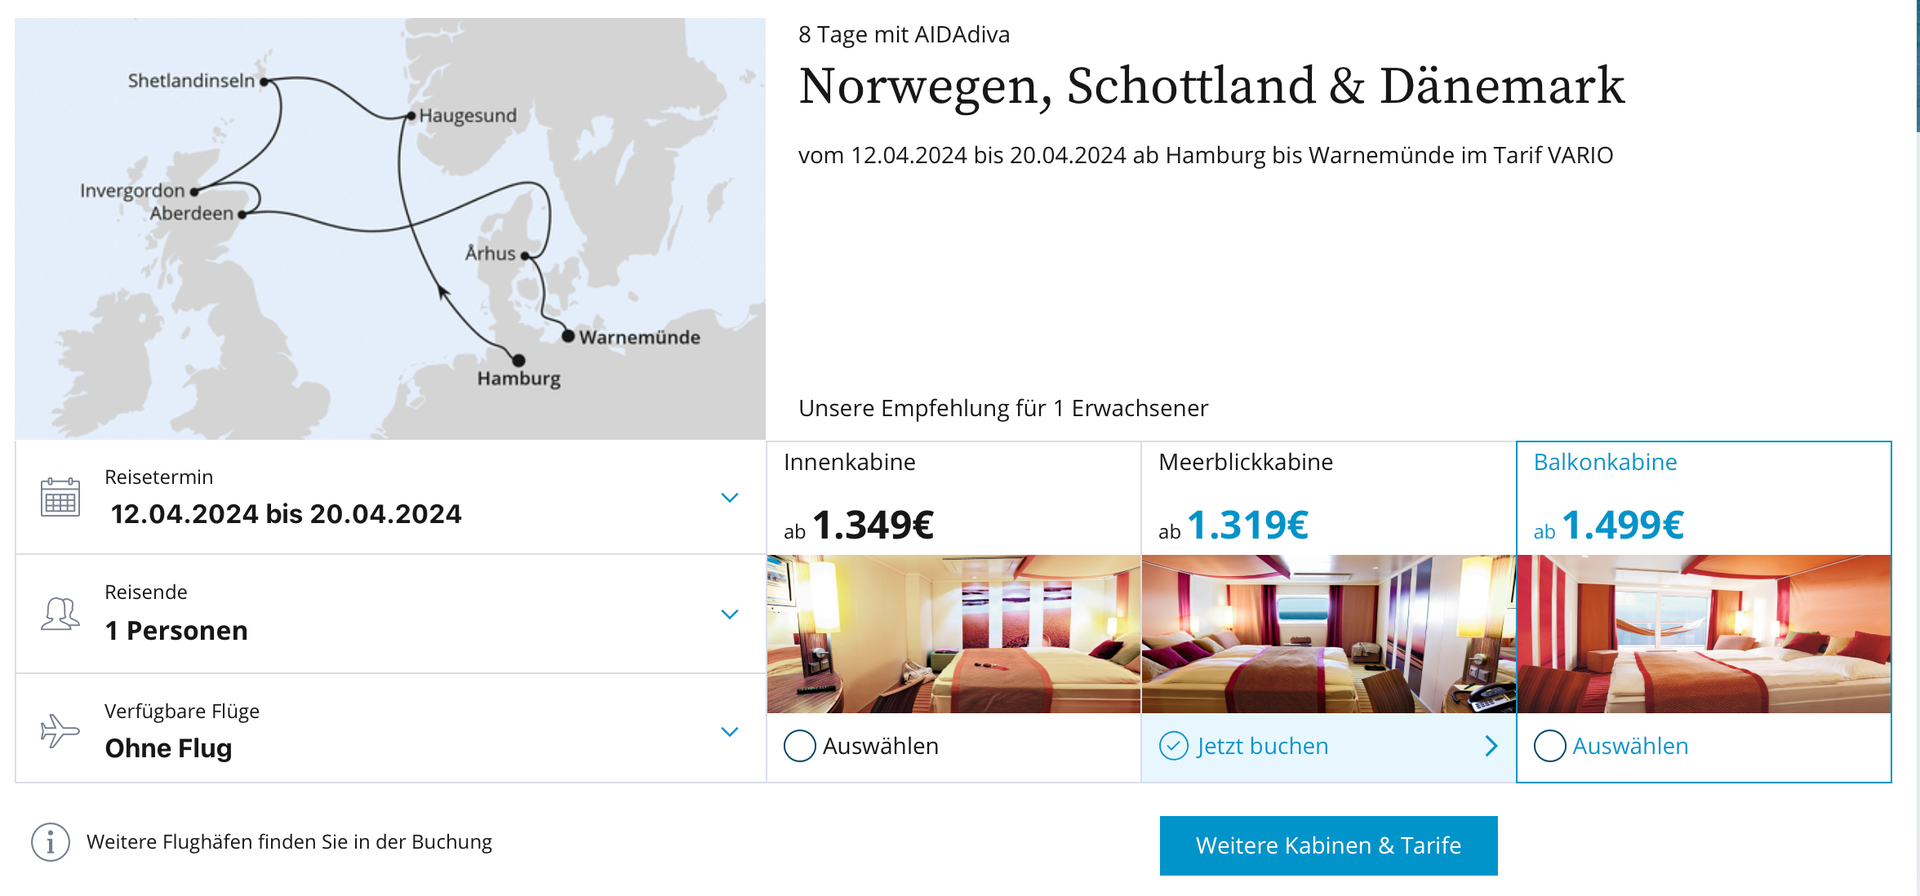
Task: Open the Reisende persons dropdown
Action: 391,613
